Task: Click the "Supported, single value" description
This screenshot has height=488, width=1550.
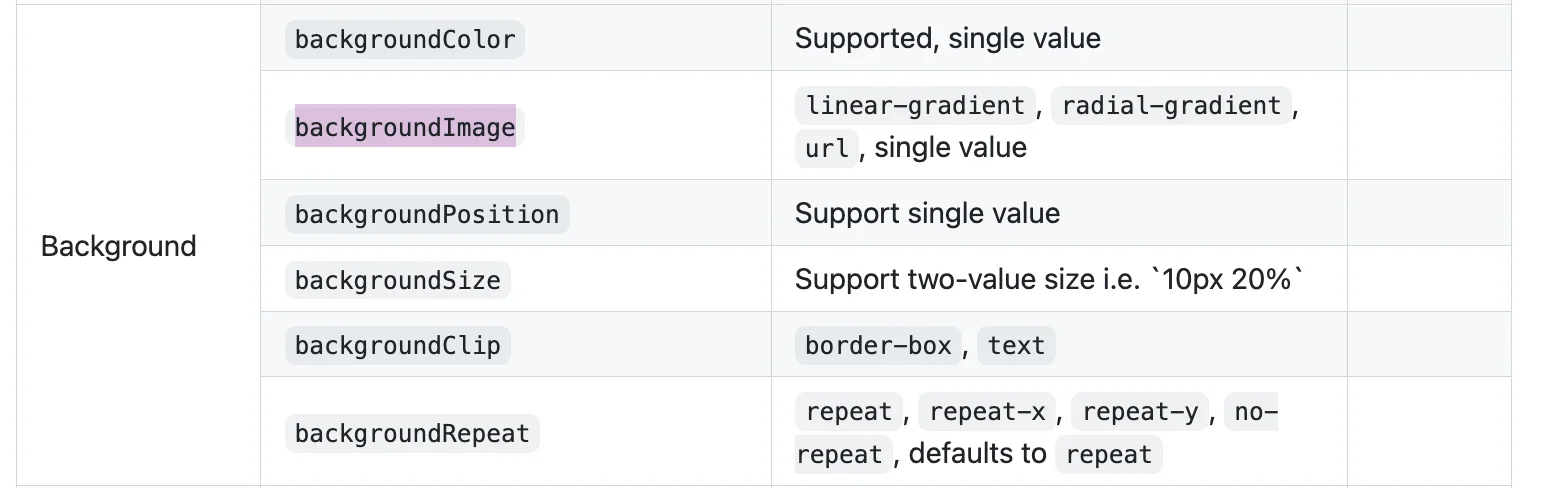Action: 947,39
